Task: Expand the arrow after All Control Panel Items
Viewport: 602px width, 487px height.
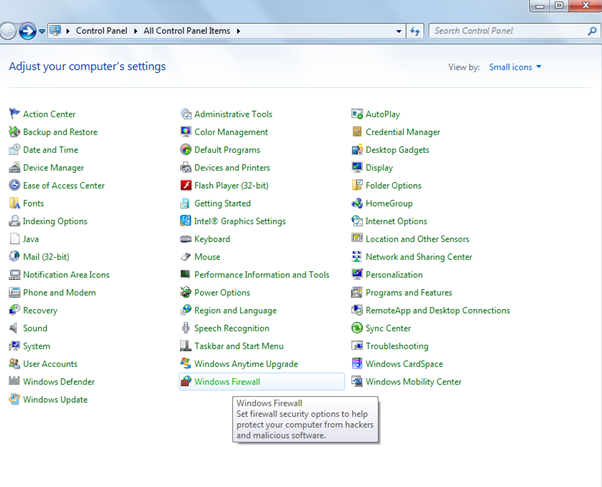Action: coord(238,31)
